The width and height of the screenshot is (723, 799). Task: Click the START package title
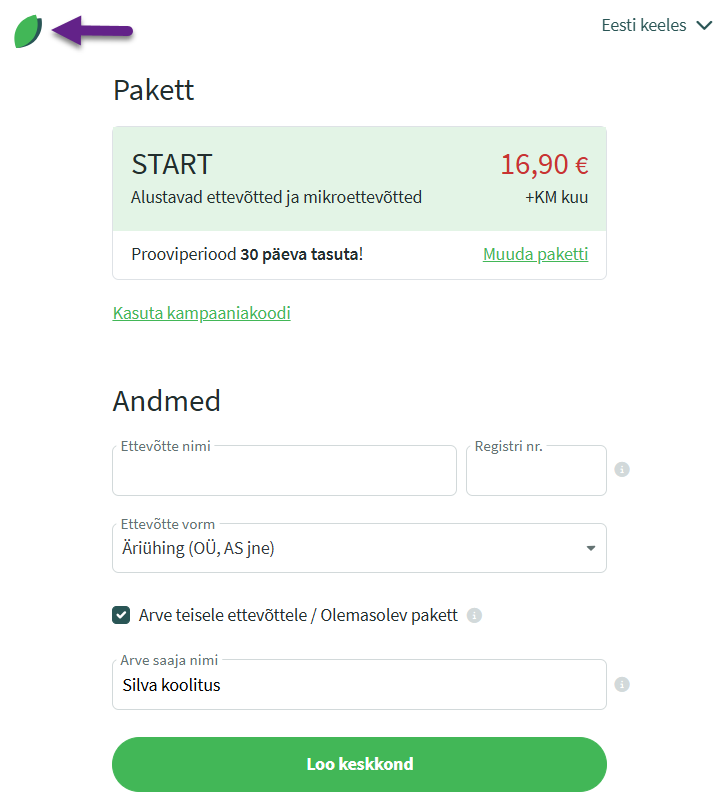coord(172,164)
